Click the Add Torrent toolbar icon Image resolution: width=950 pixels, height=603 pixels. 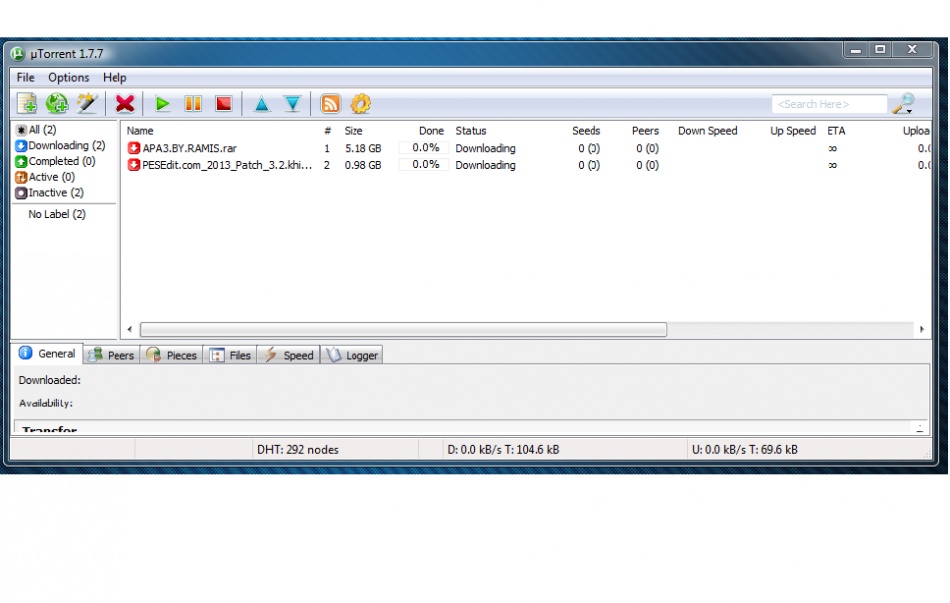coord(27,104)
